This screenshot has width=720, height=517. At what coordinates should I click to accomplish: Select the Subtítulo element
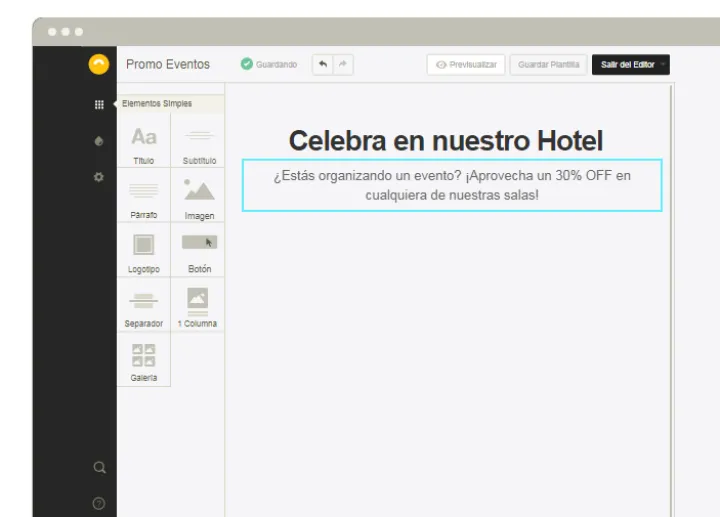199,141
